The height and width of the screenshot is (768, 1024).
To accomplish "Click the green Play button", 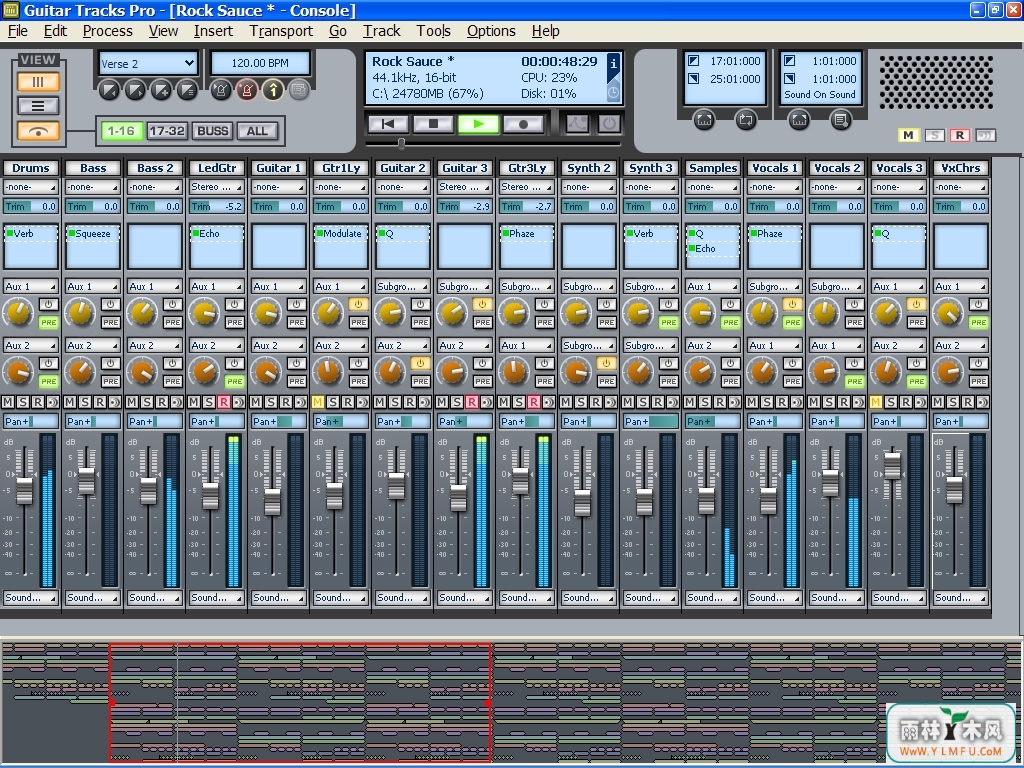I will (479, 123).
